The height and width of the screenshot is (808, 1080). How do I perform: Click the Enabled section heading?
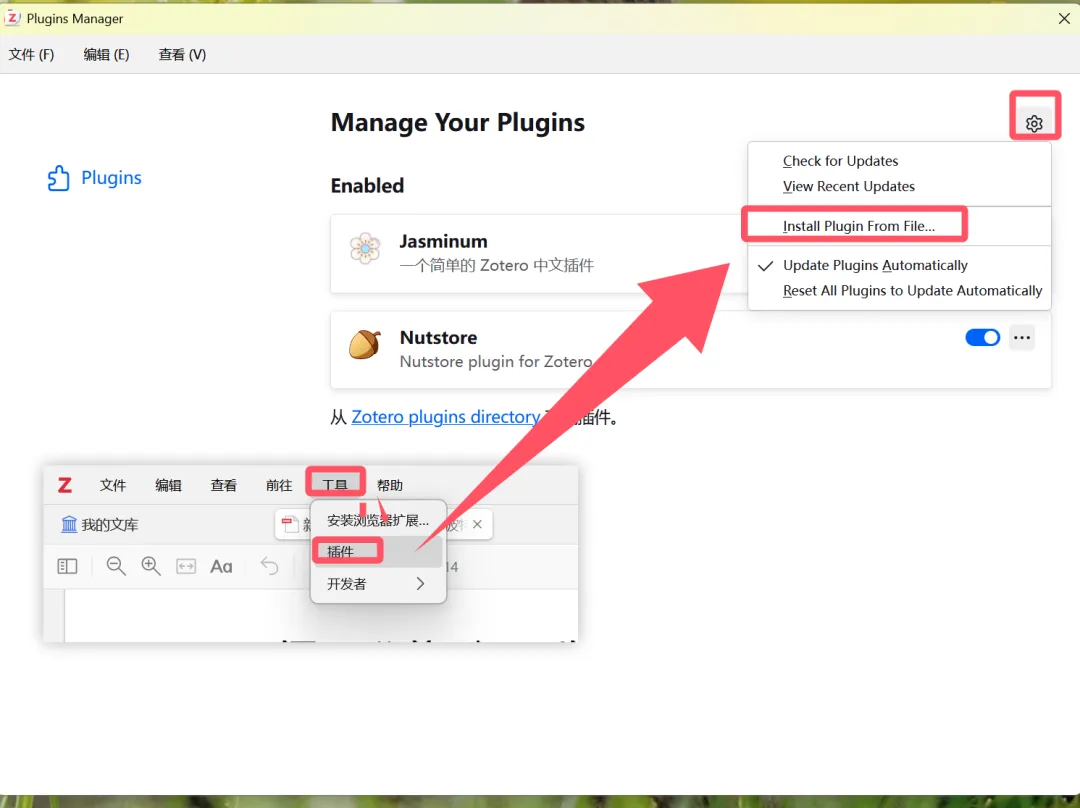tap(367, 185)
